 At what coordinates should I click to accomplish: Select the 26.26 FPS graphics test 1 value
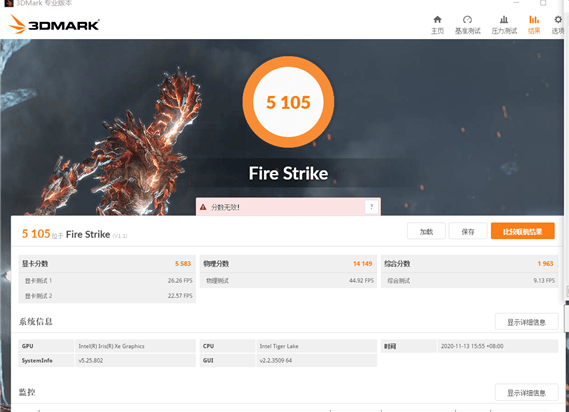point(180,281)
